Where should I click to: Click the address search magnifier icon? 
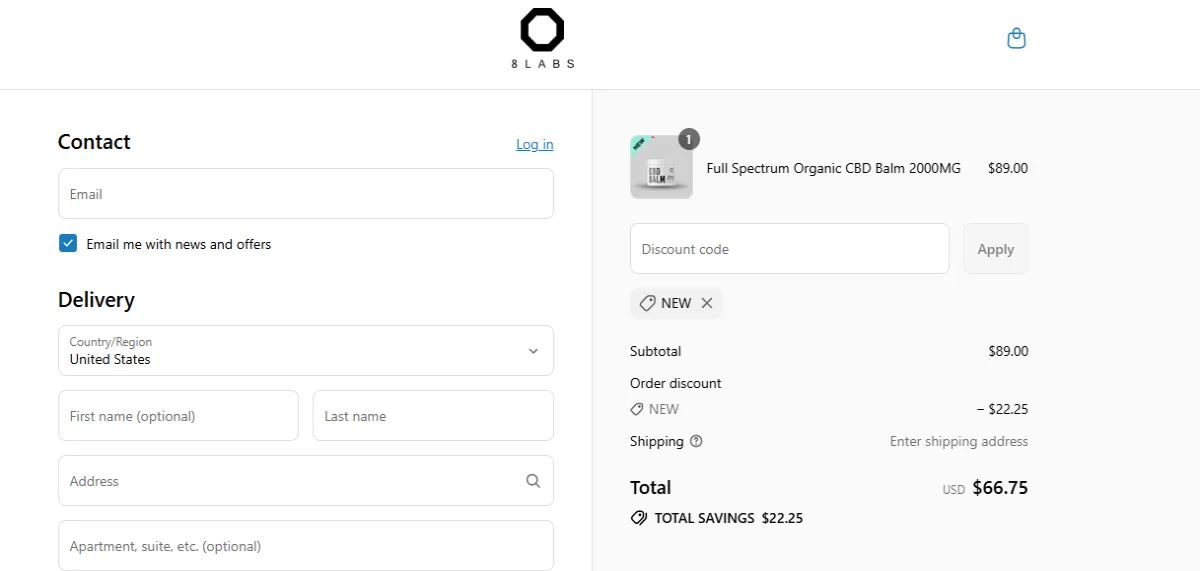tap(533, 481)
